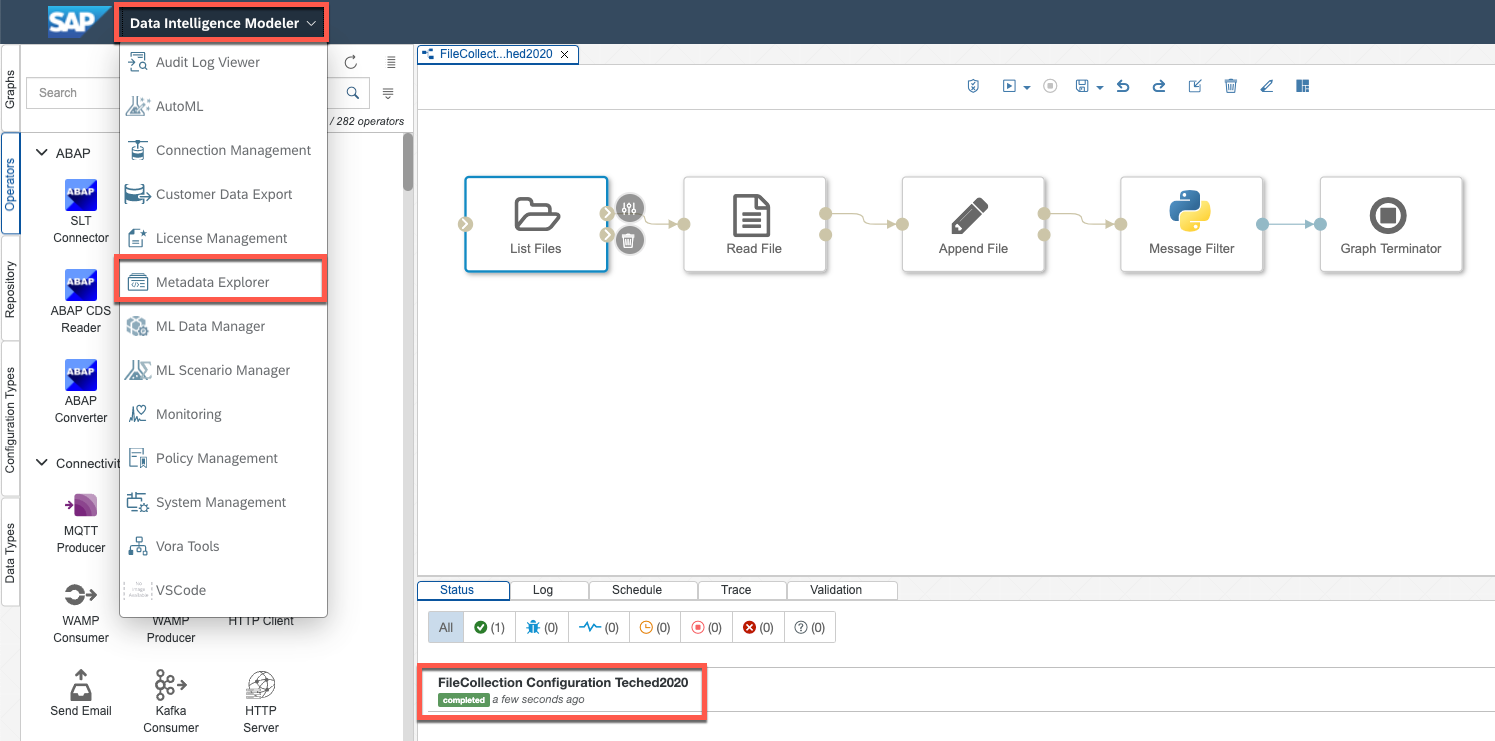Select the Send Email operator
Image resolution: width=1495 pixels, height=741 pixels.
pyautogui.click(x=81, y=693)
